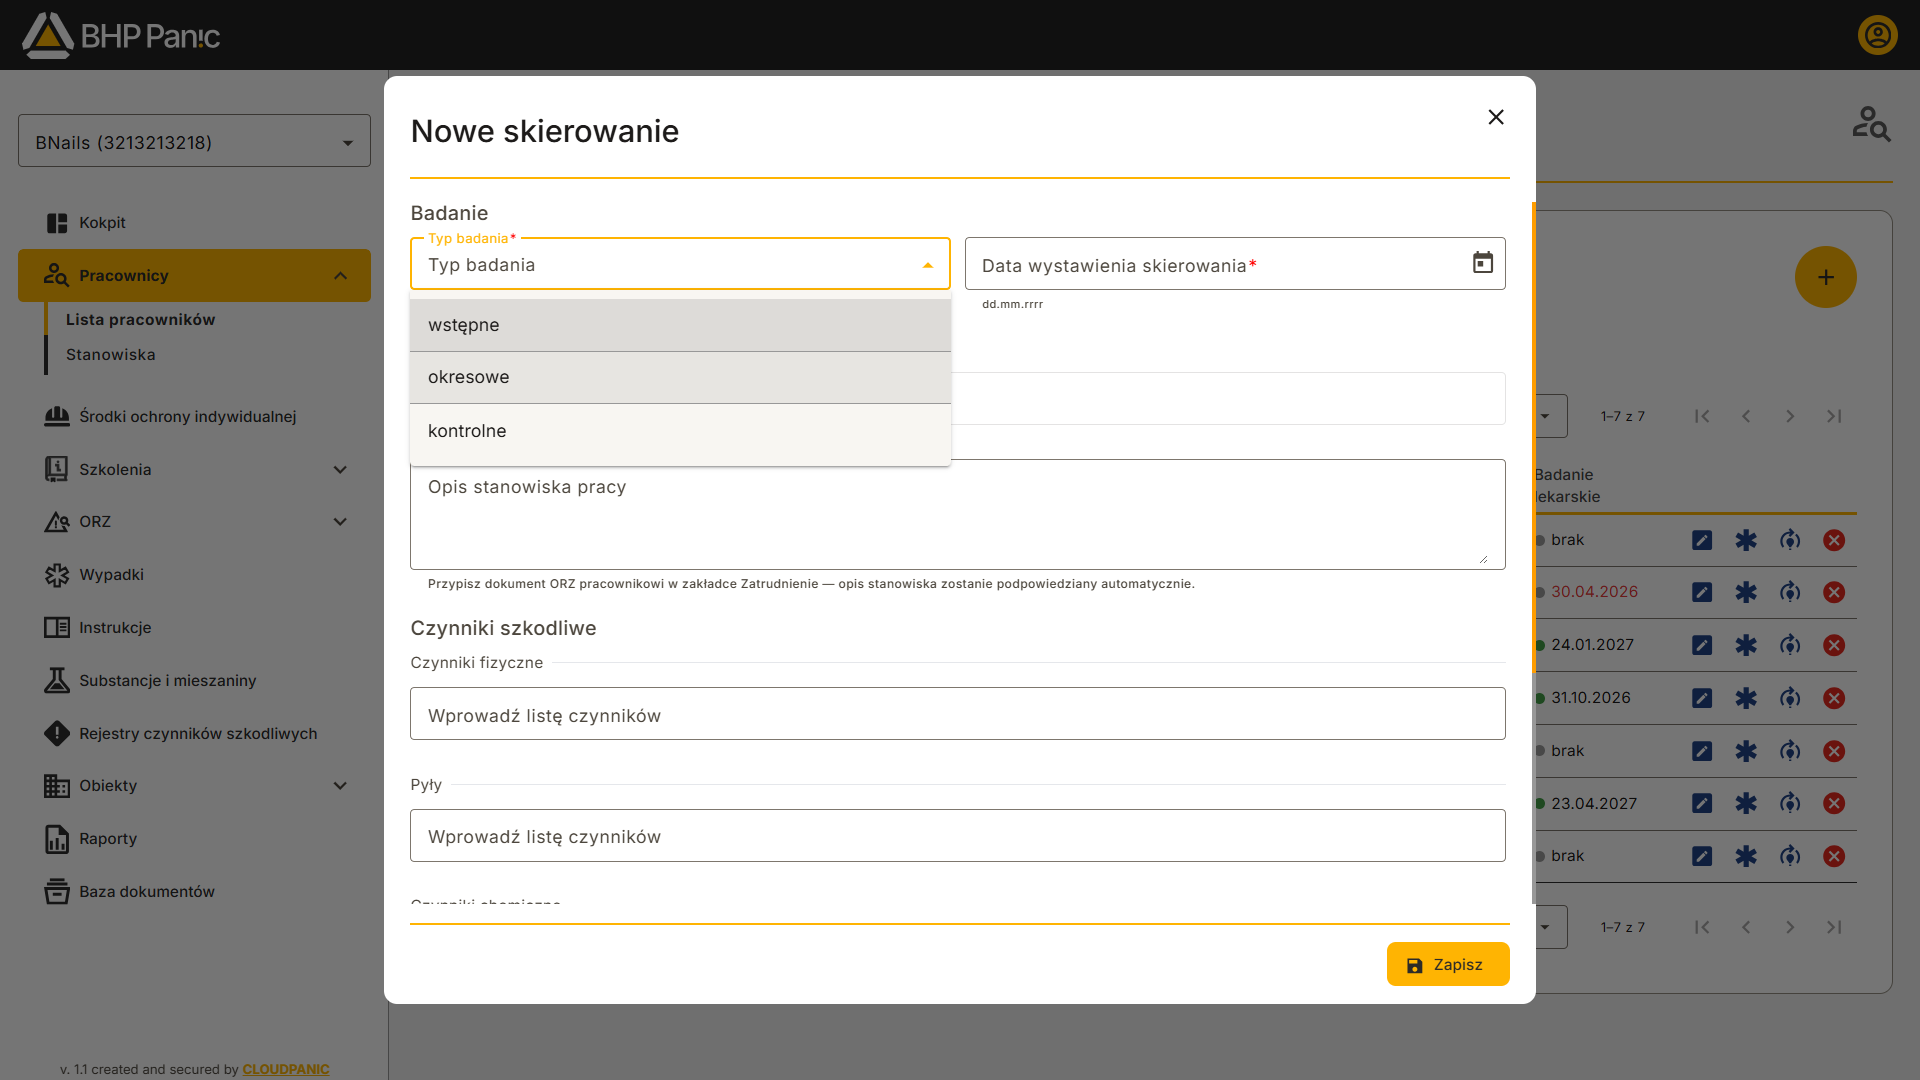Click the Obiekty building icon

click(x=57, y=786)
